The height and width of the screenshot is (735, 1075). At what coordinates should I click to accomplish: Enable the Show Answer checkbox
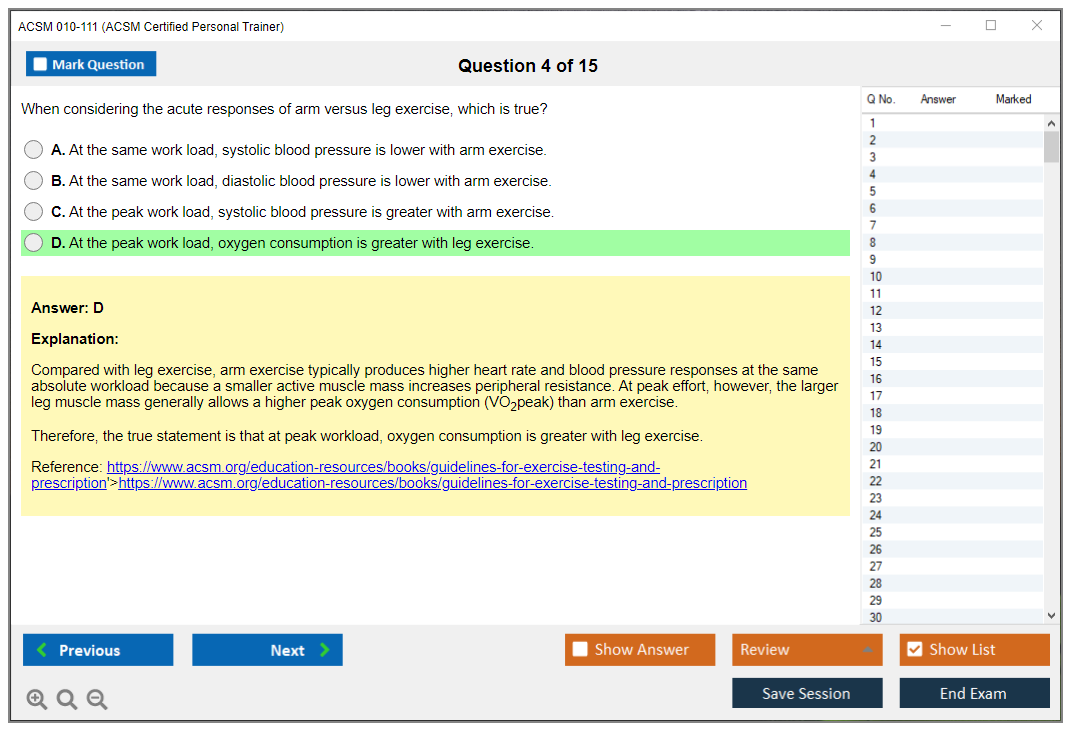pyautogui.click(x=581, y=650)
